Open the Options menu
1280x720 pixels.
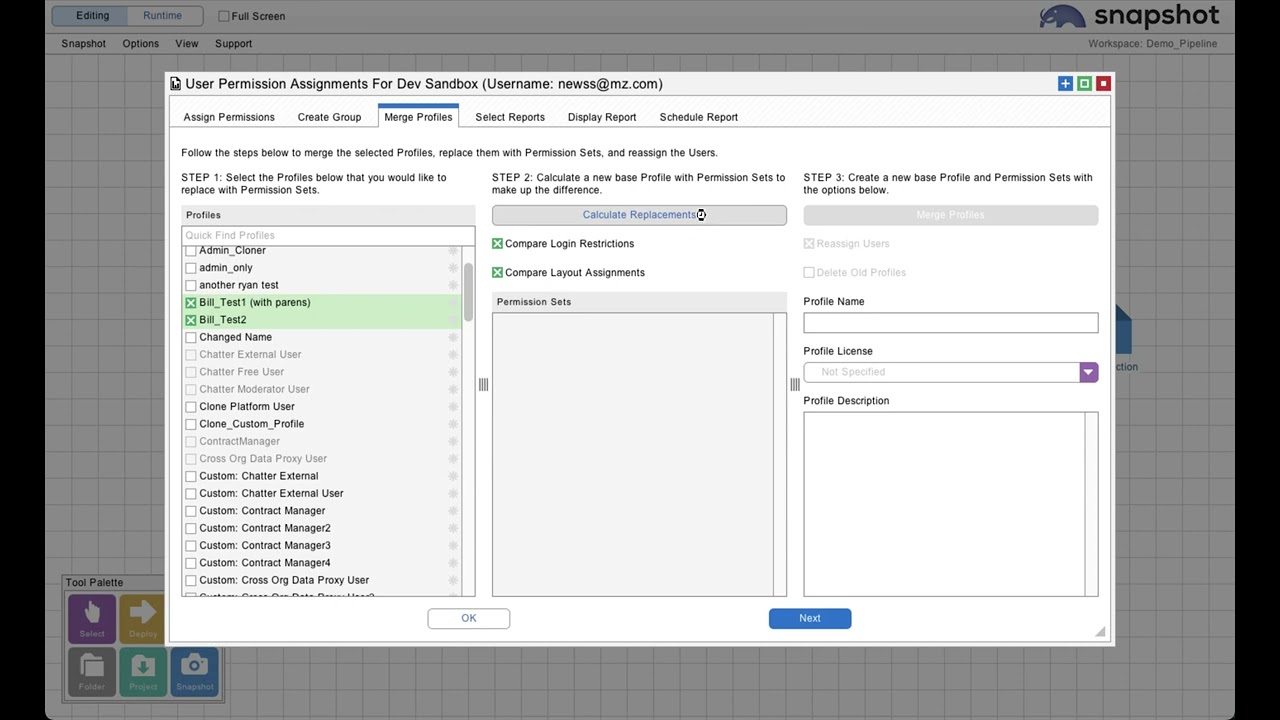point(140,44)
